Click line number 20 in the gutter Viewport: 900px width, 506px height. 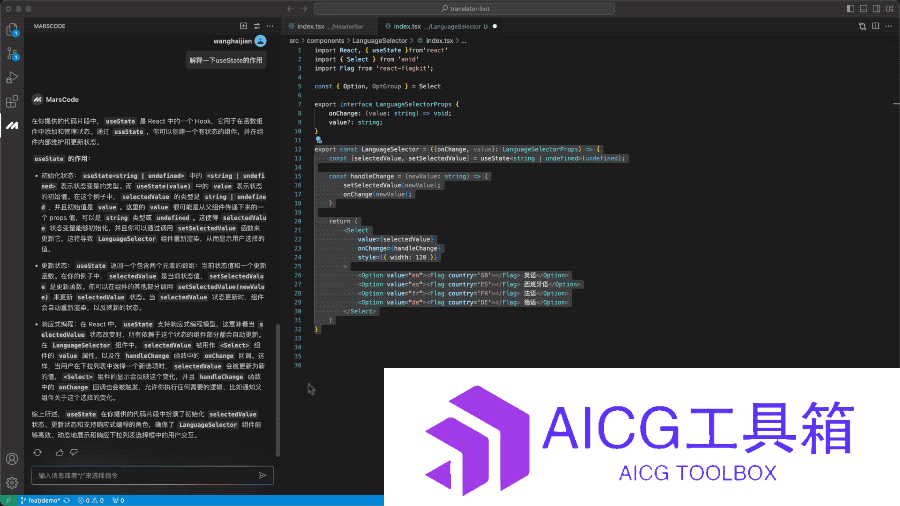298,221
